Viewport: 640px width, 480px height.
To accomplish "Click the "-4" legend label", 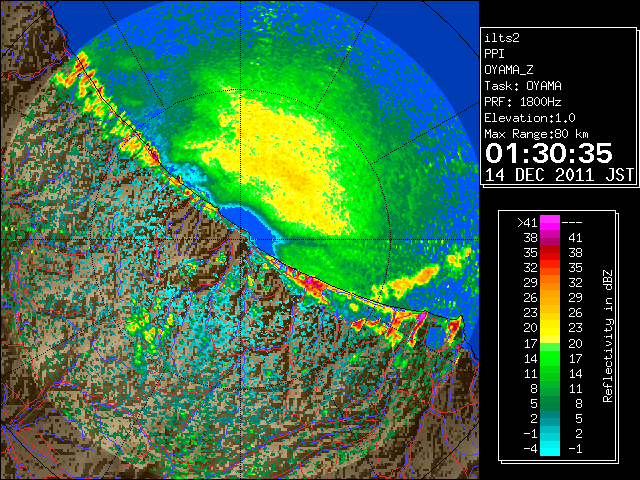I will pos(530,449).
